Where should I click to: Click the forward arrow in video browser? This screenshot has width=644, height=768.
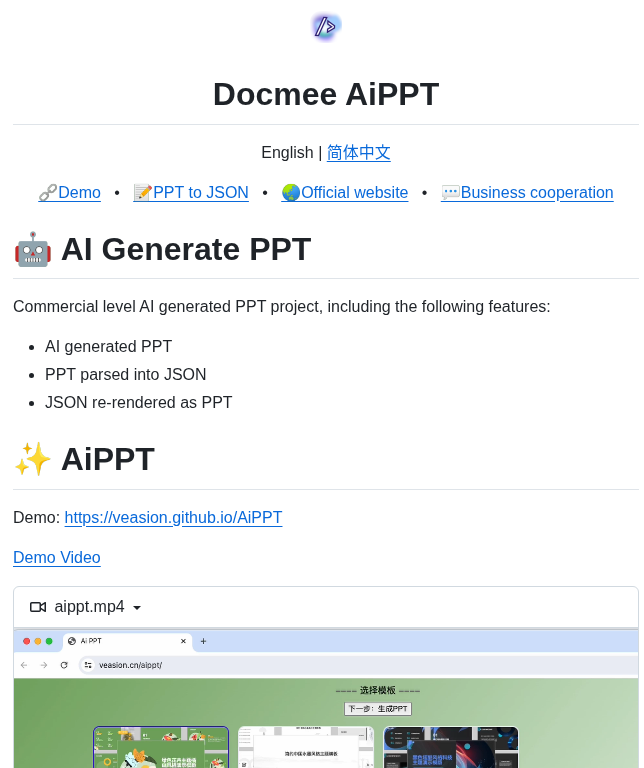point(44,665)
